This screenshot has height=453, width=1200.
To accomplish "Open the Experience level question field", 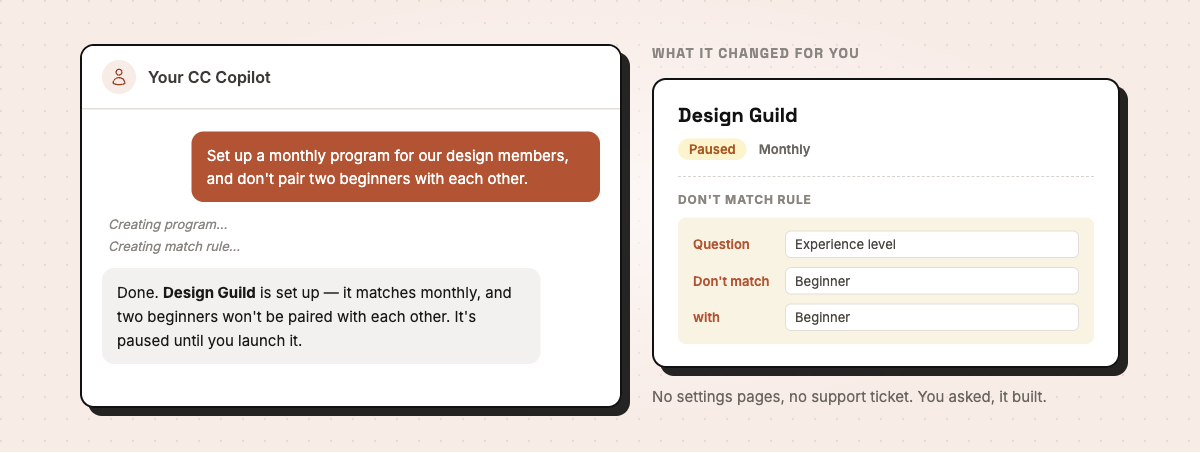I will (x=932, y=244).
